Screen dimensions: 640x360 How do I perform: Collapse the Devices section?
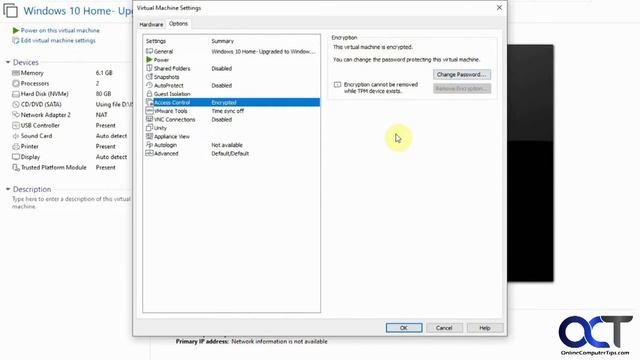[x=8, y=62]
